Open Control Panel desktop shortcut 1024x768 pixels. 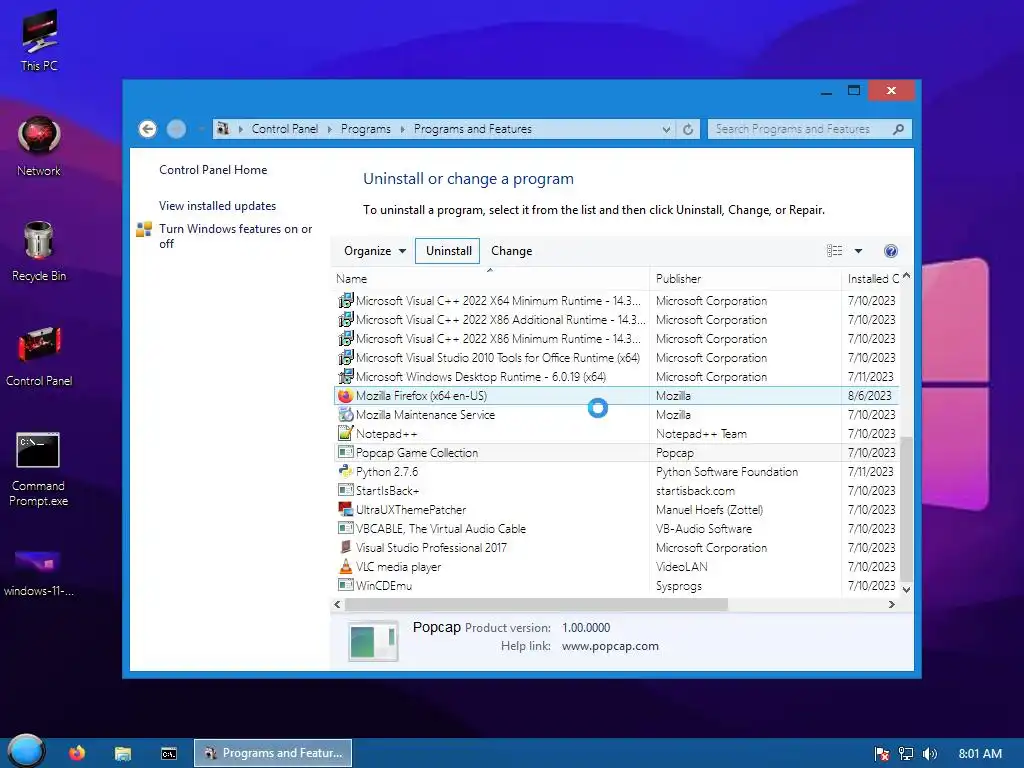coord(39,357)
